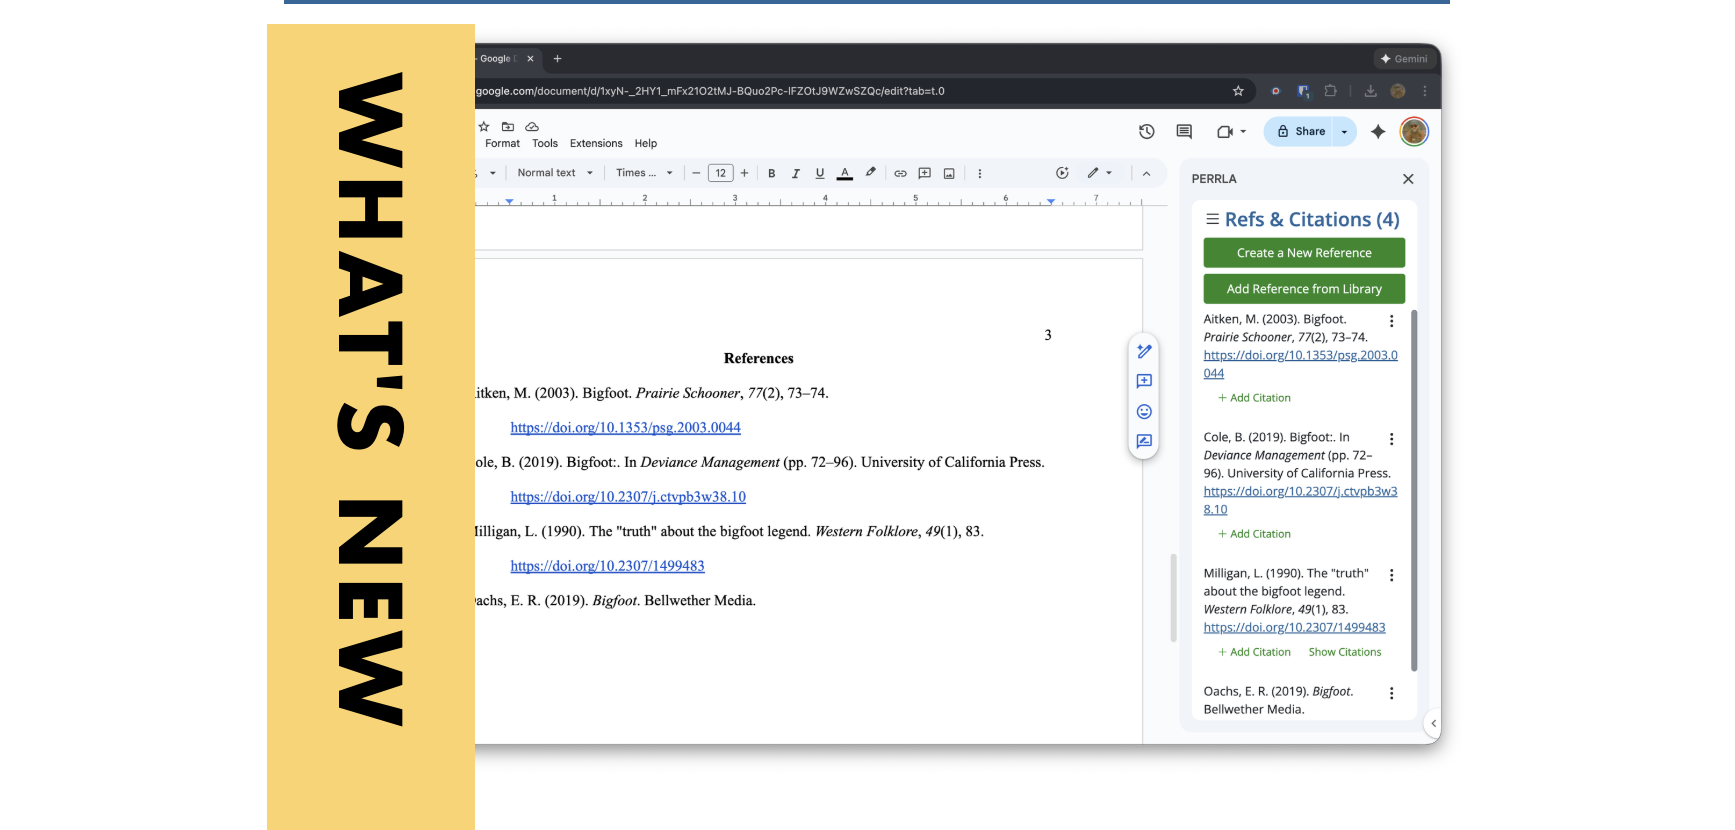Check the cloud document status icon
Screen dimensions: 1735x830
click(x=532, y=127)
